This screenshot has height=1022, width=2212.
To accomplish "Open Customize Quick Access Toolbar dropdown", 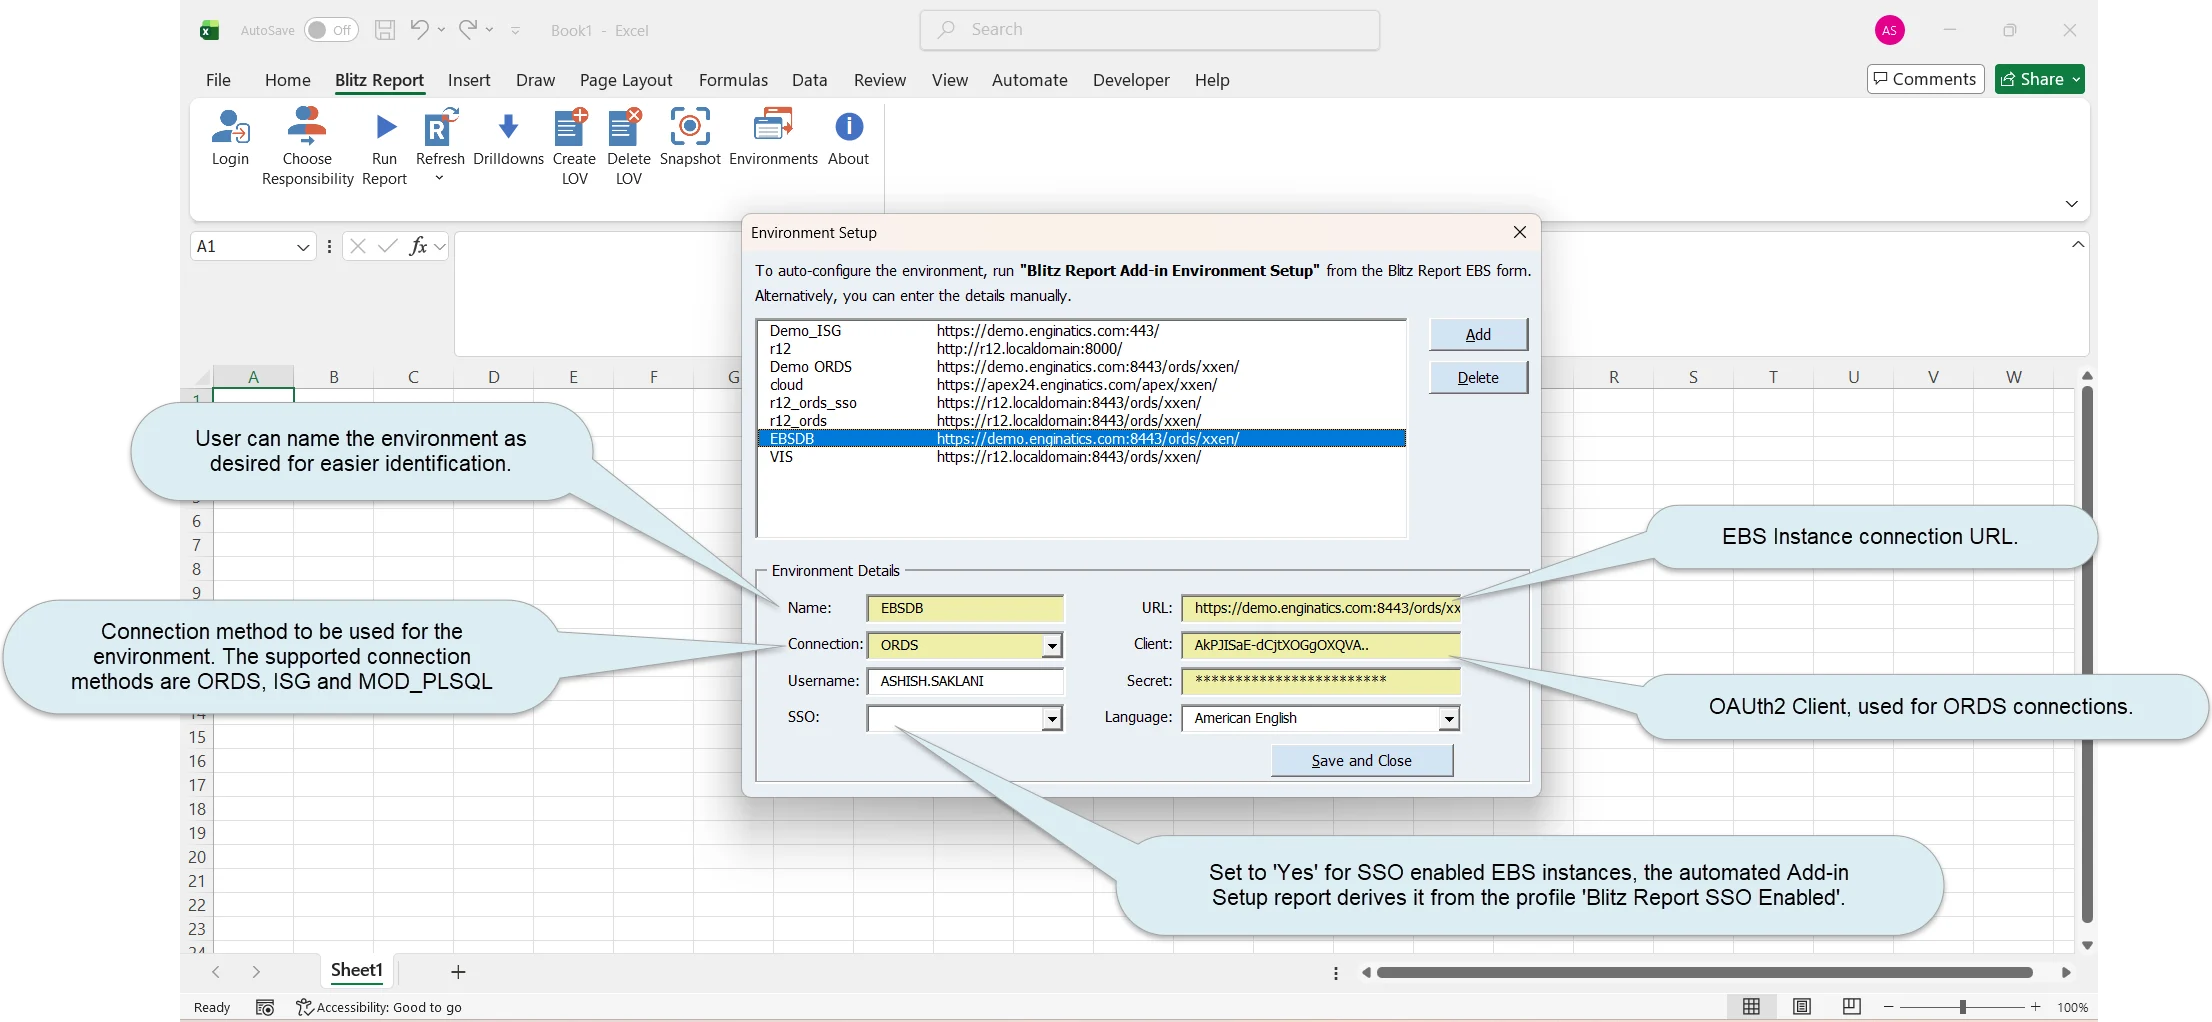I will (516, 31).
